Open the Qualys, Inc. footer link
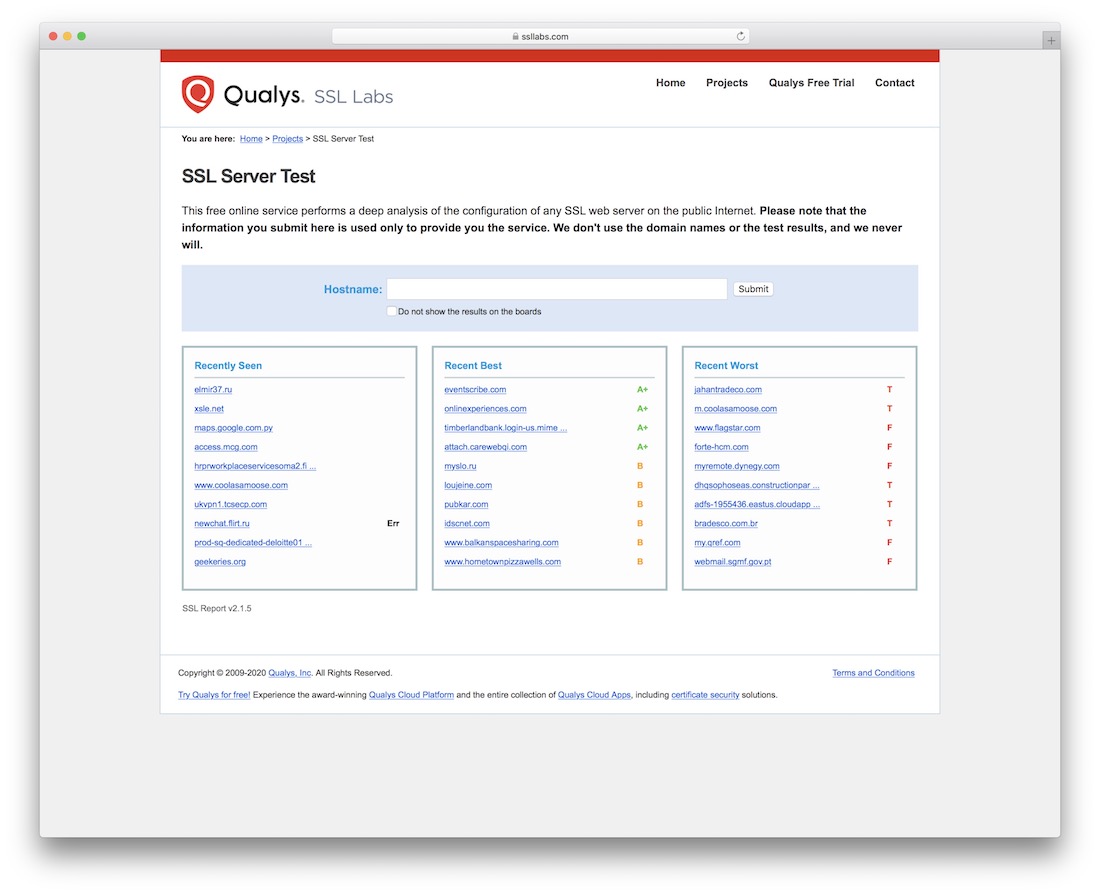The image size is (1100, 894). (290, 673)
